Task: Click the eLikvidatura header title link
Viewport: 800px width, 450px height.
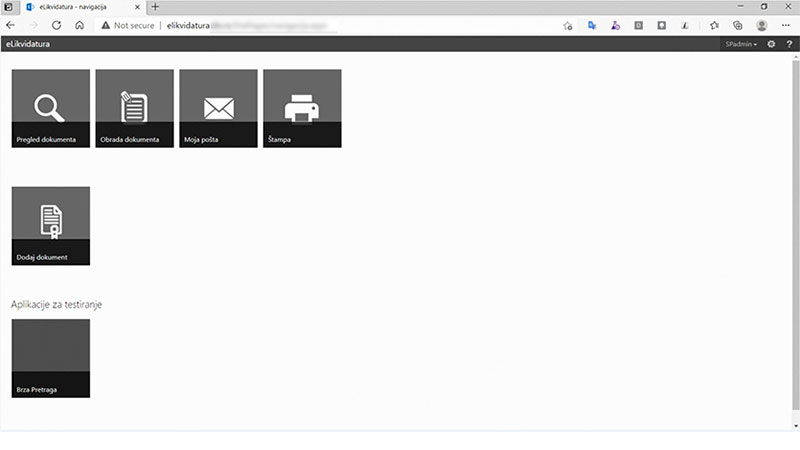Action: pyautogui.click(x=28, y=44)
